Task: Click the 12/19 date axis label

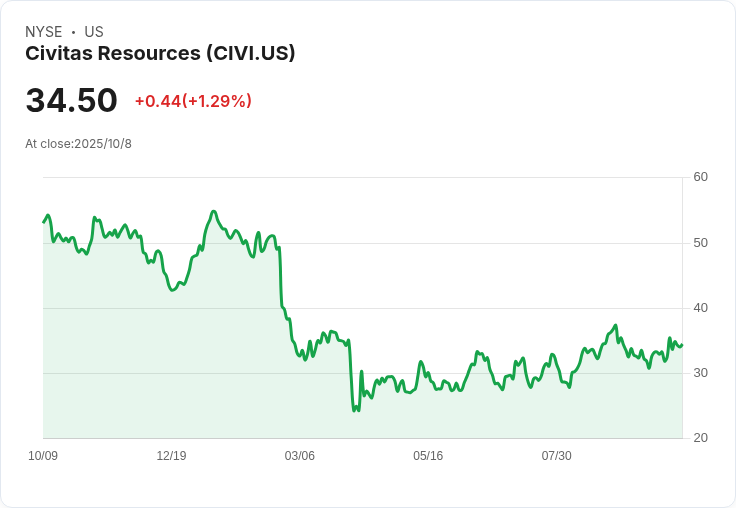Action: (171, 456)
